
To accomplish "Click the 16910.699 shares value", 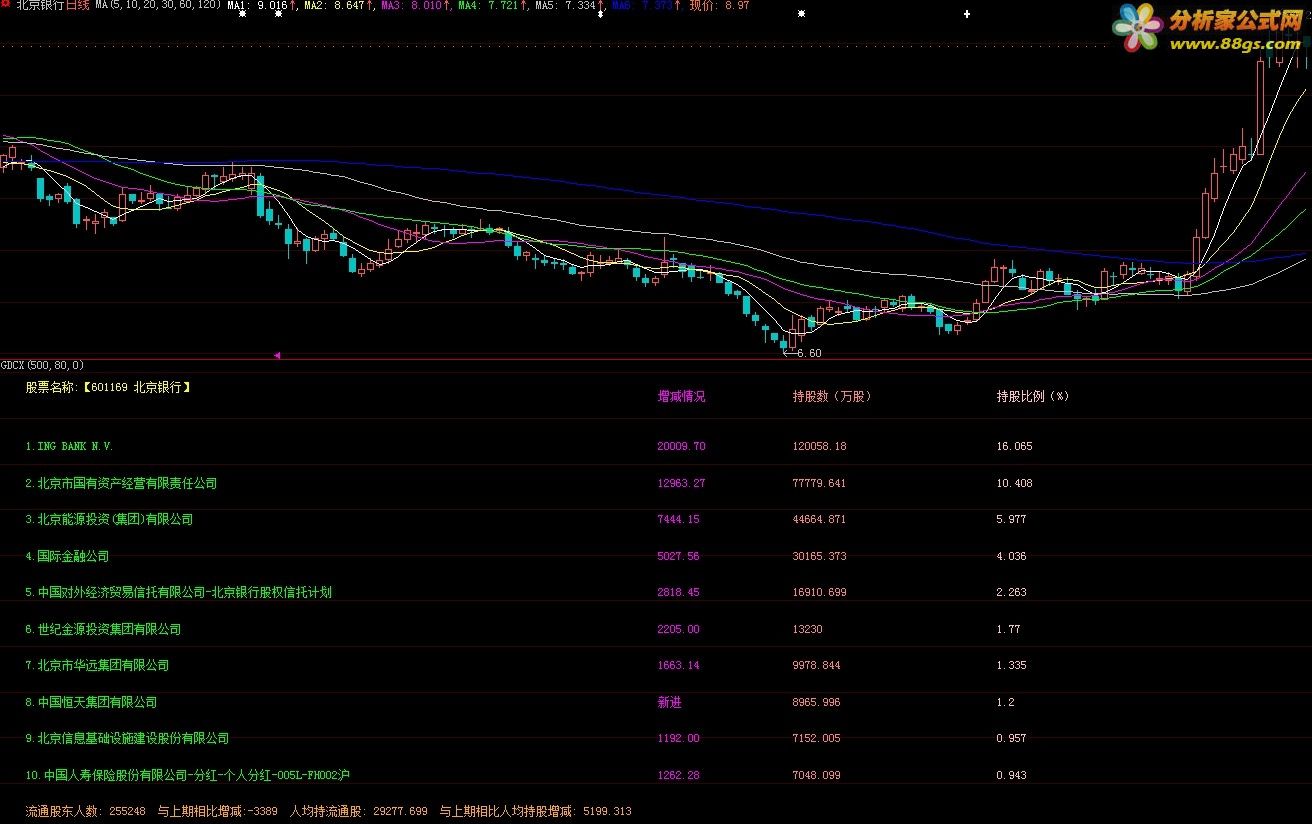I will click(820, 592).
